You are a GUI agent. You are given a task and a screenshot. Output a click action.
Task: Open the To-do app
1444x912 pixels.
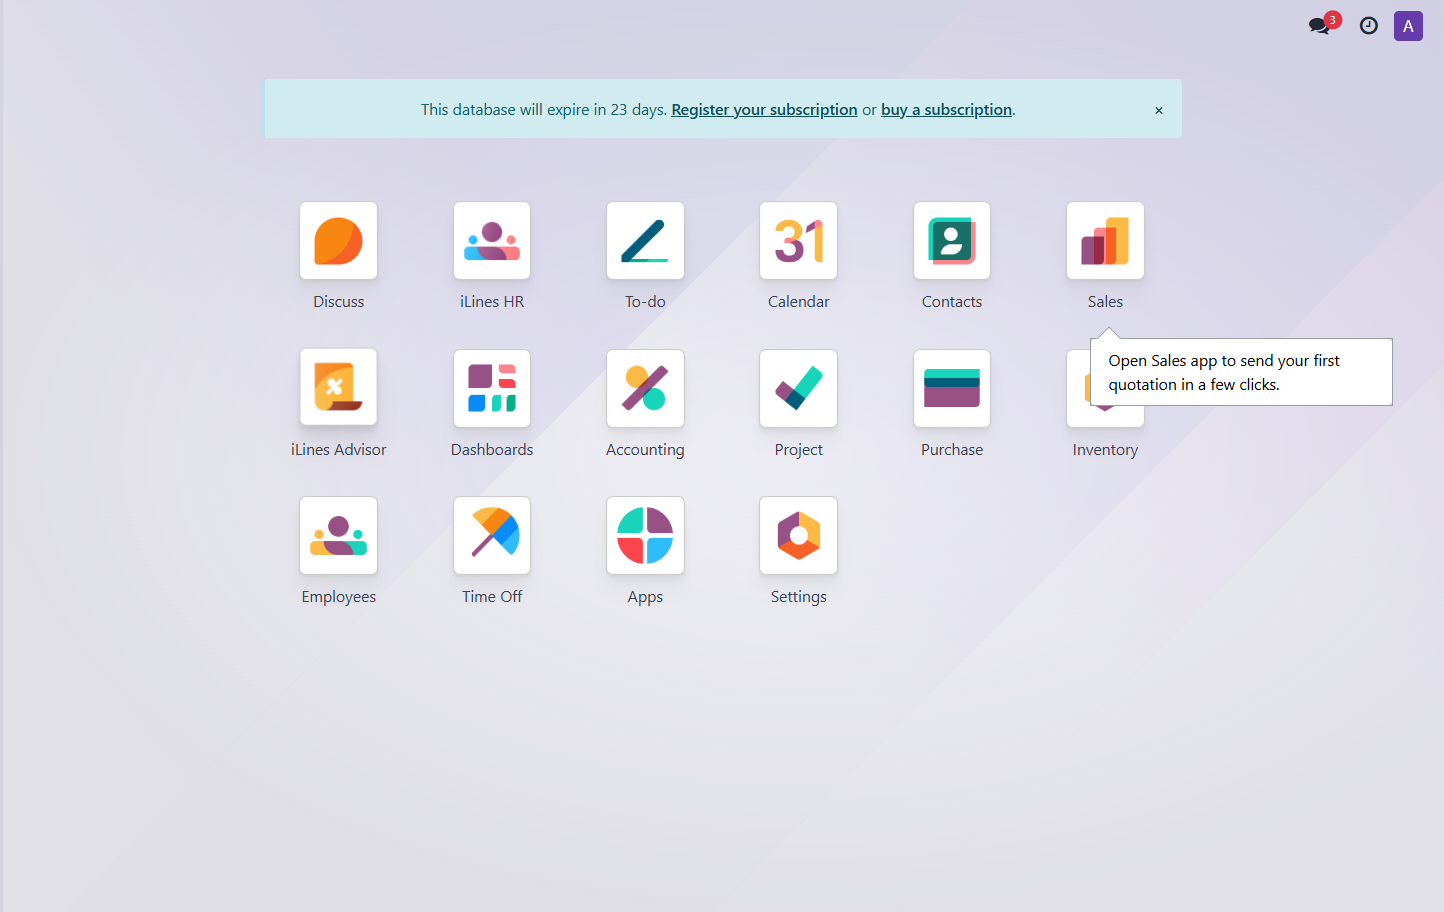(645, 241)
